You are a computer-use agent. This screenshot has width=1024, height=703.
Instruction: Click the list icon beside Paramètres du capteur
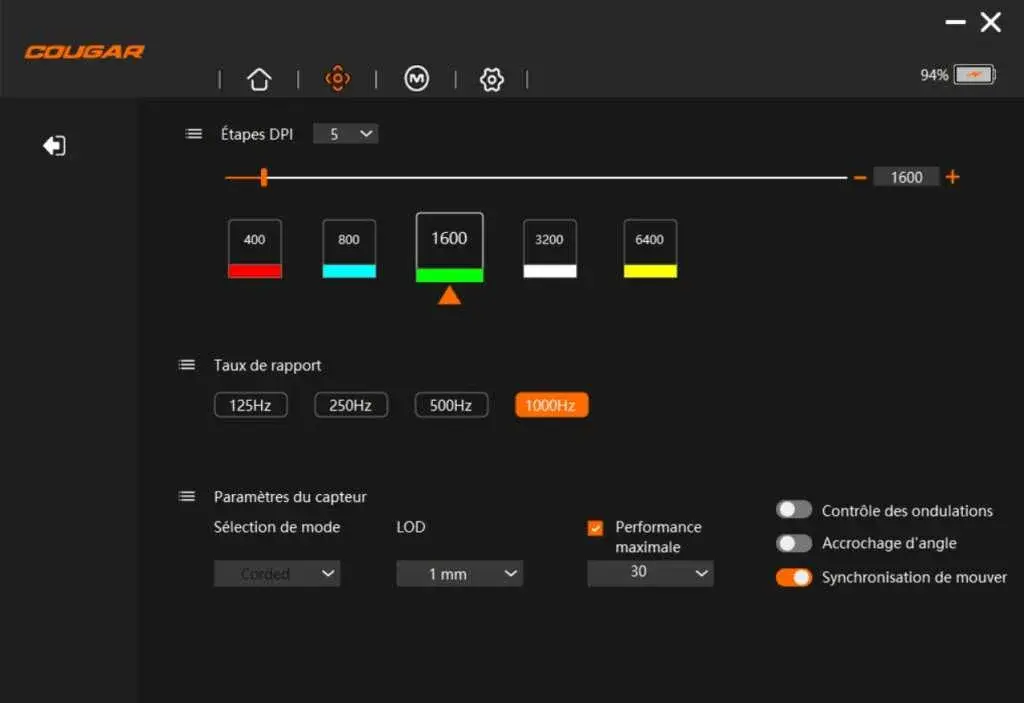tap(186, 495)
